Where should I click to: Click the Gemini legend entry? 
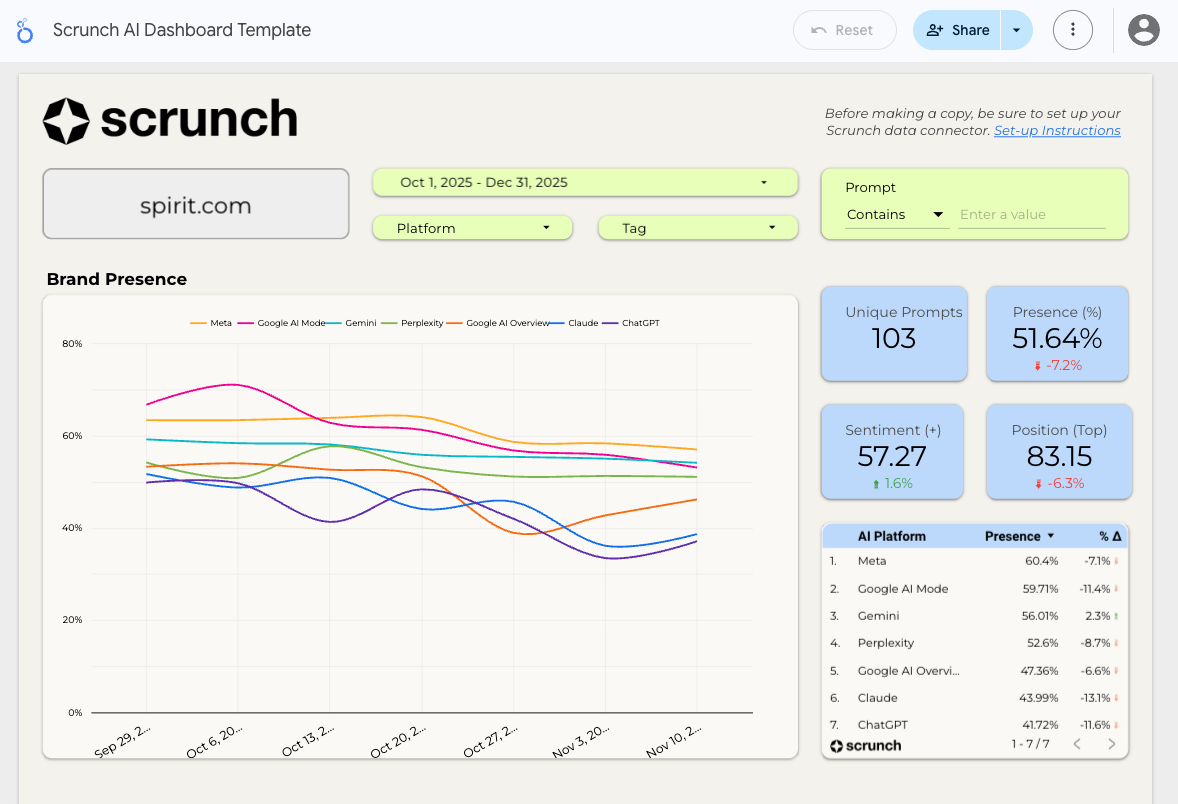(352, 323)
